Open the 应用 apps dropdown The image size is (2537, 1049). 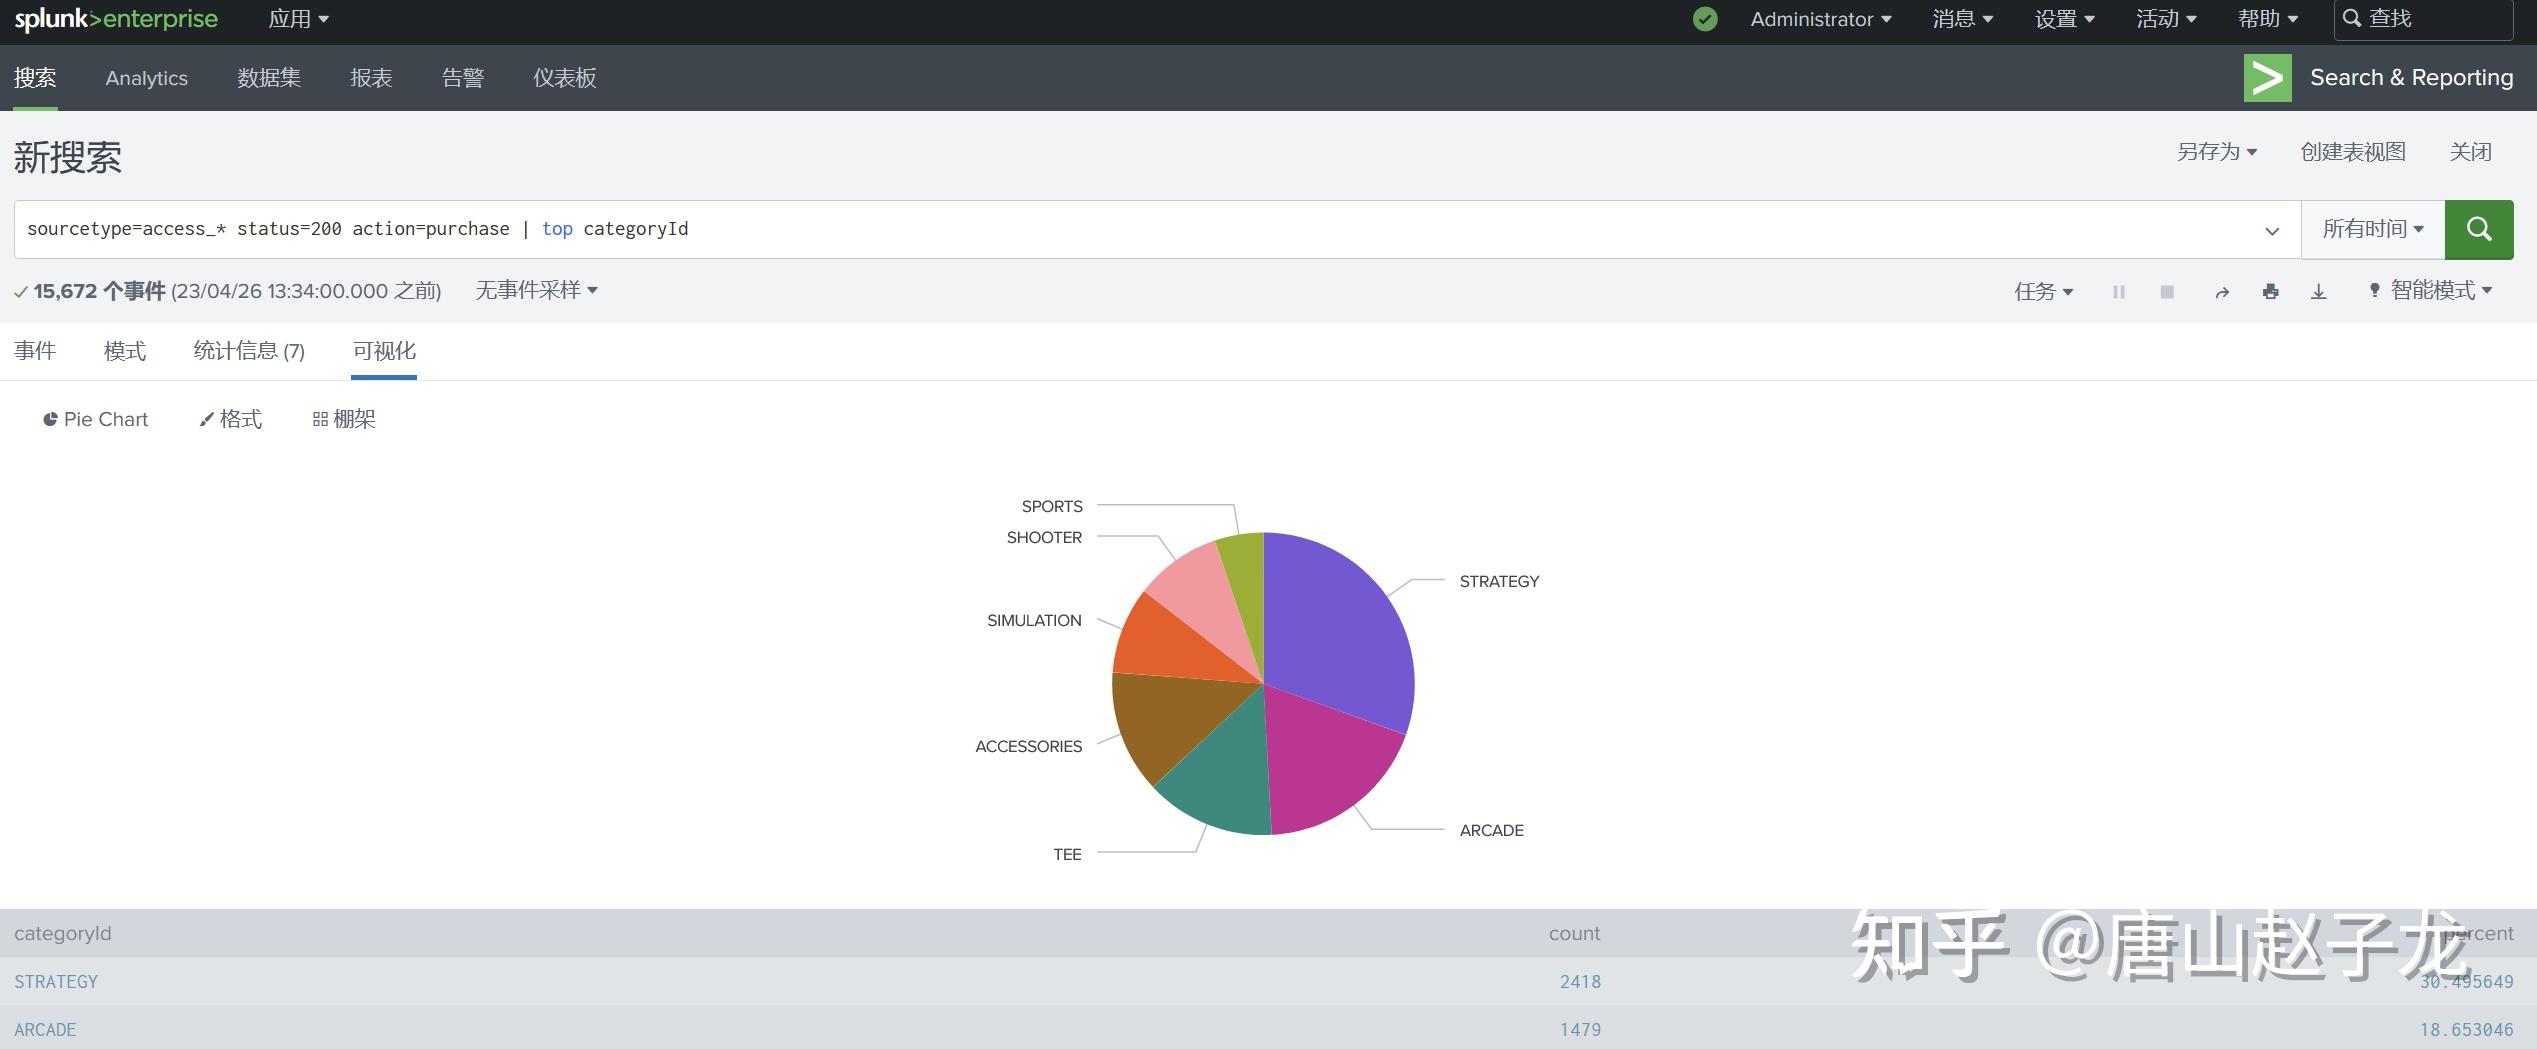[299, 19]
